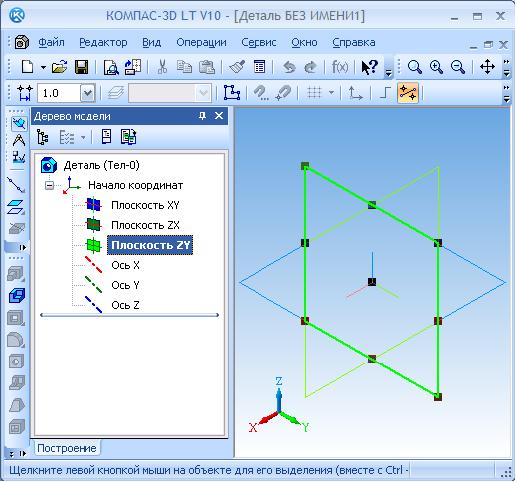Cut selection with scissors icon
This screenshot has width=516, height=482.
click(x=162, y=67)
